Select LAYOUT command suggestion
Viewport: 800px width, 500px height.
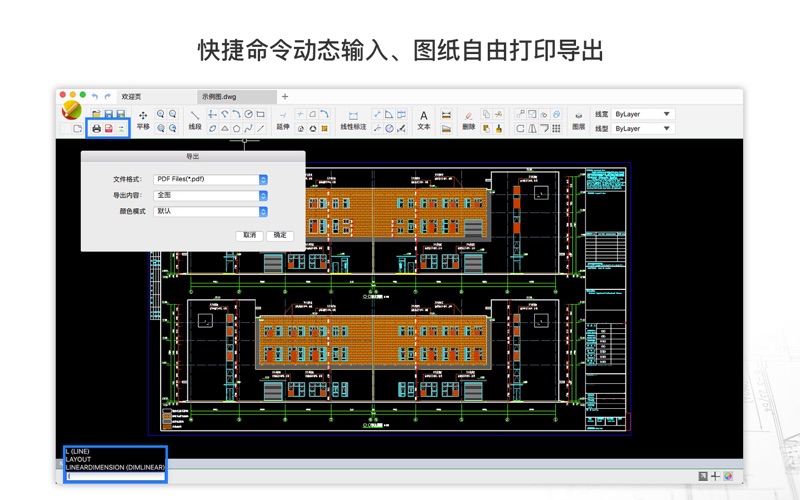point(78,459)
